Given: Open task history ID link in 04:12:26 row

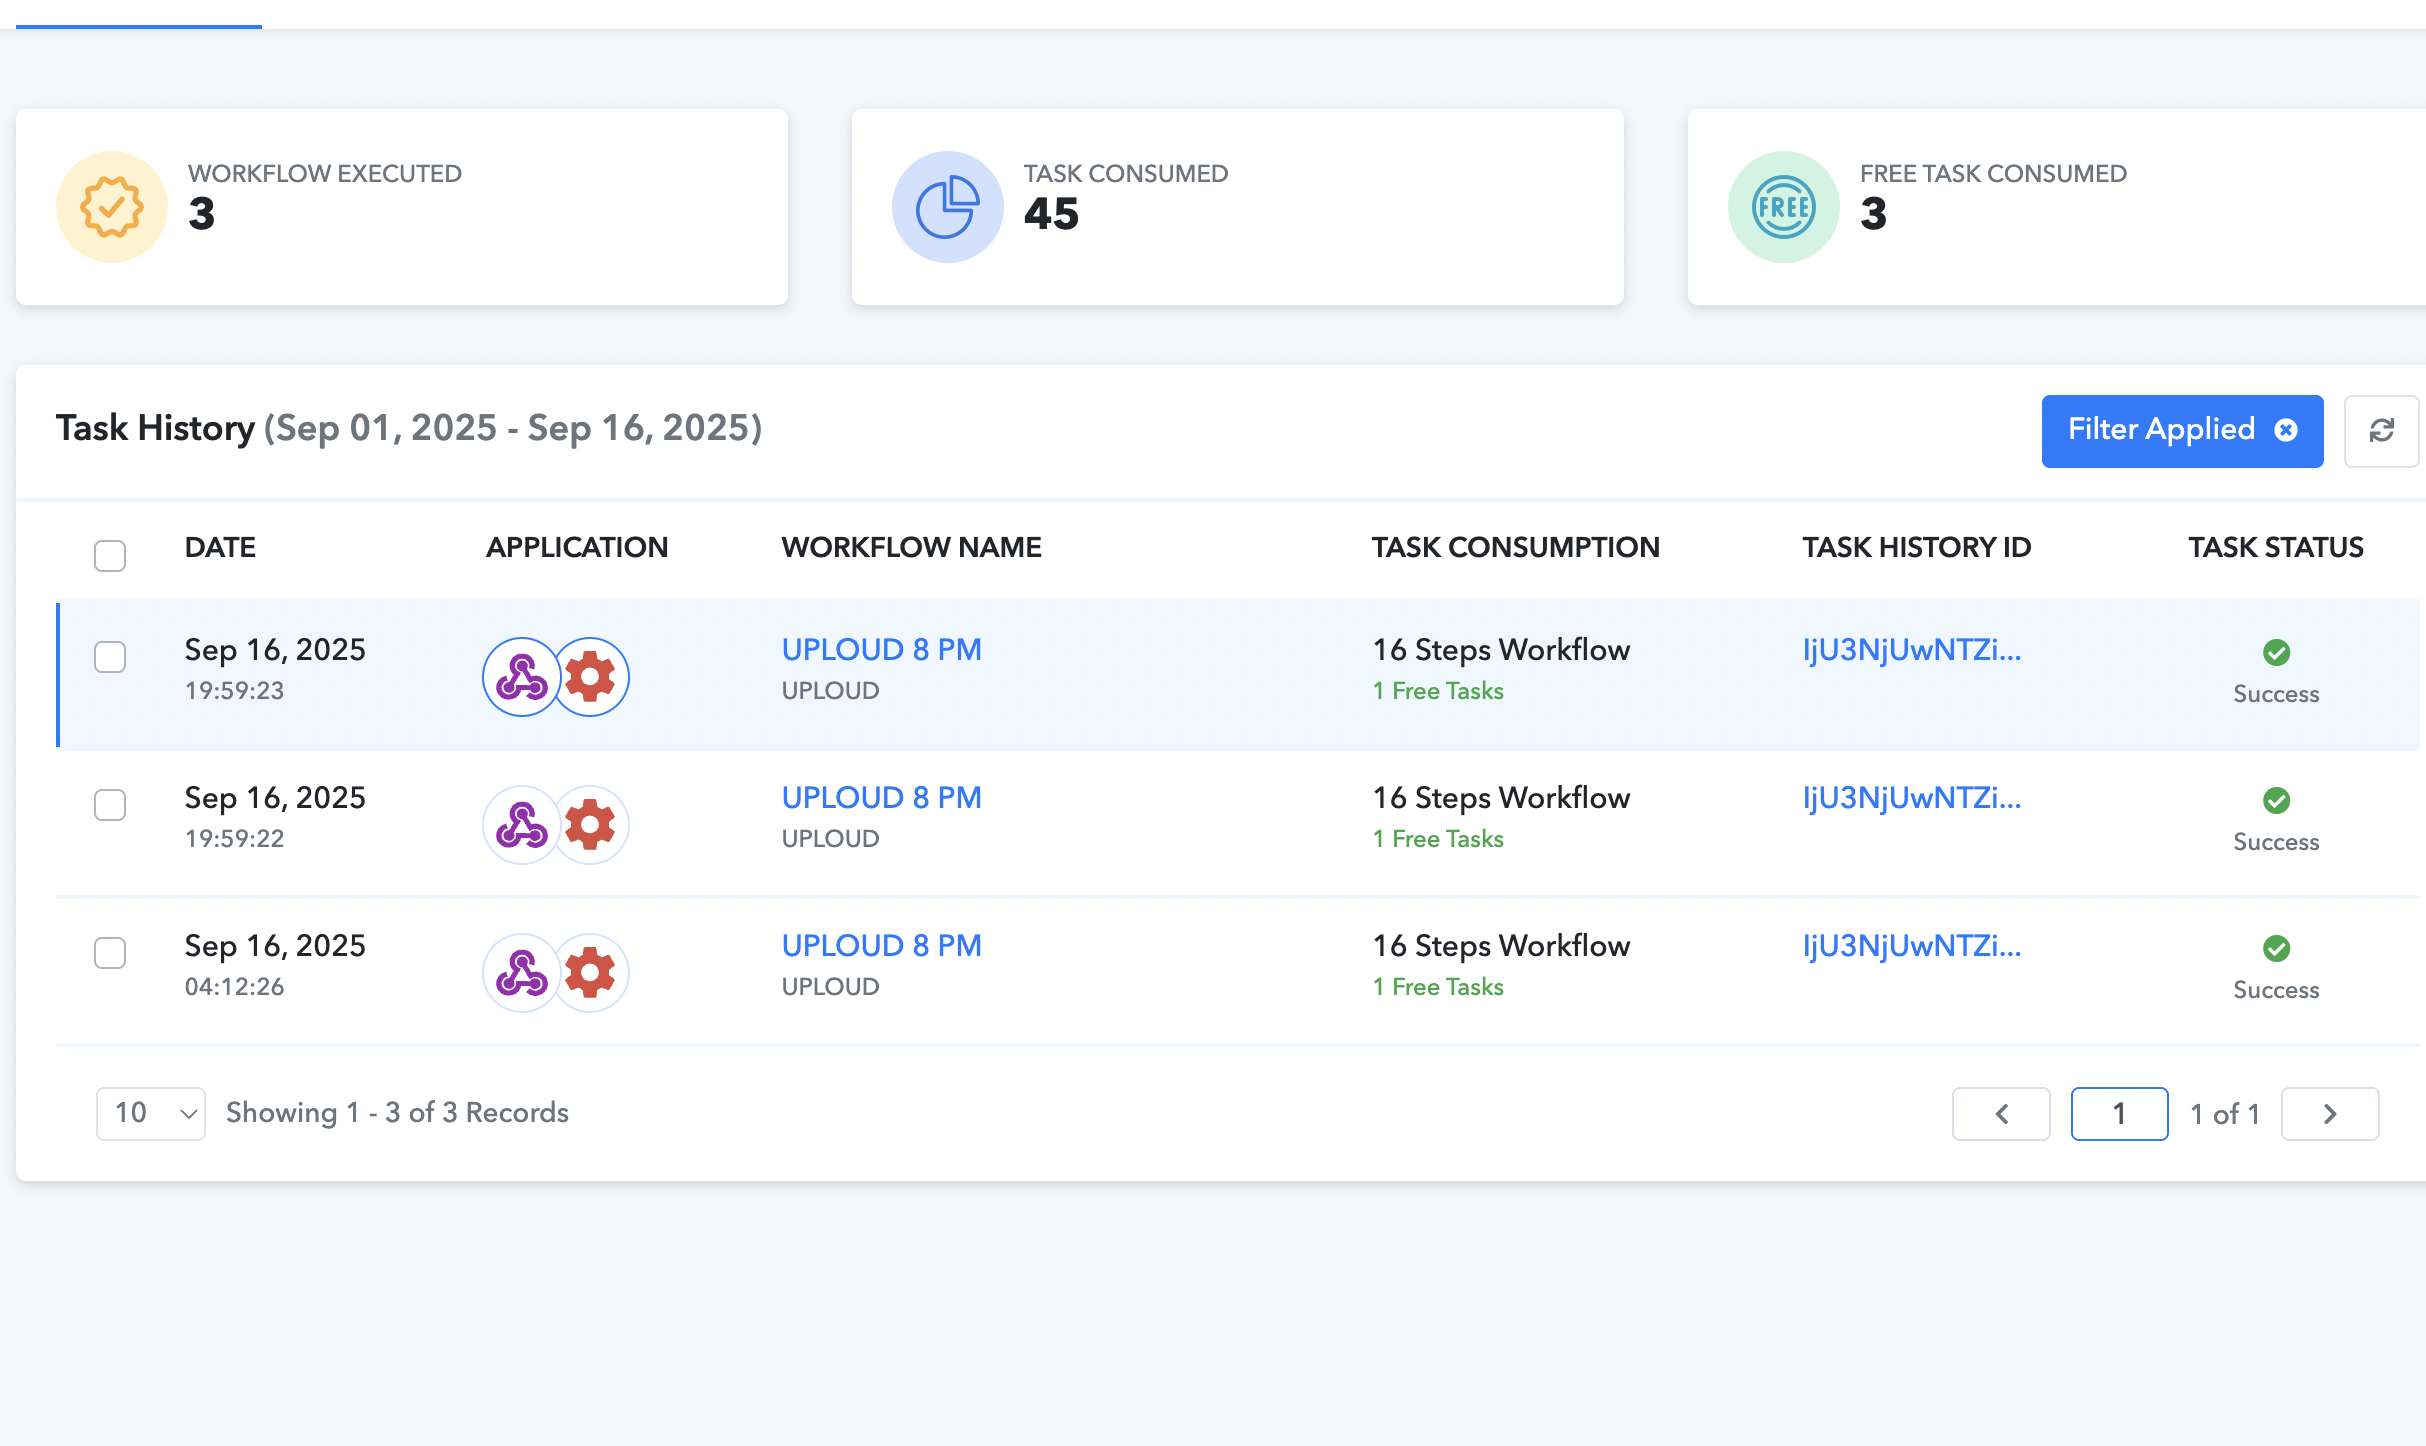Looking at the screenshot, I should (1912, 946).
